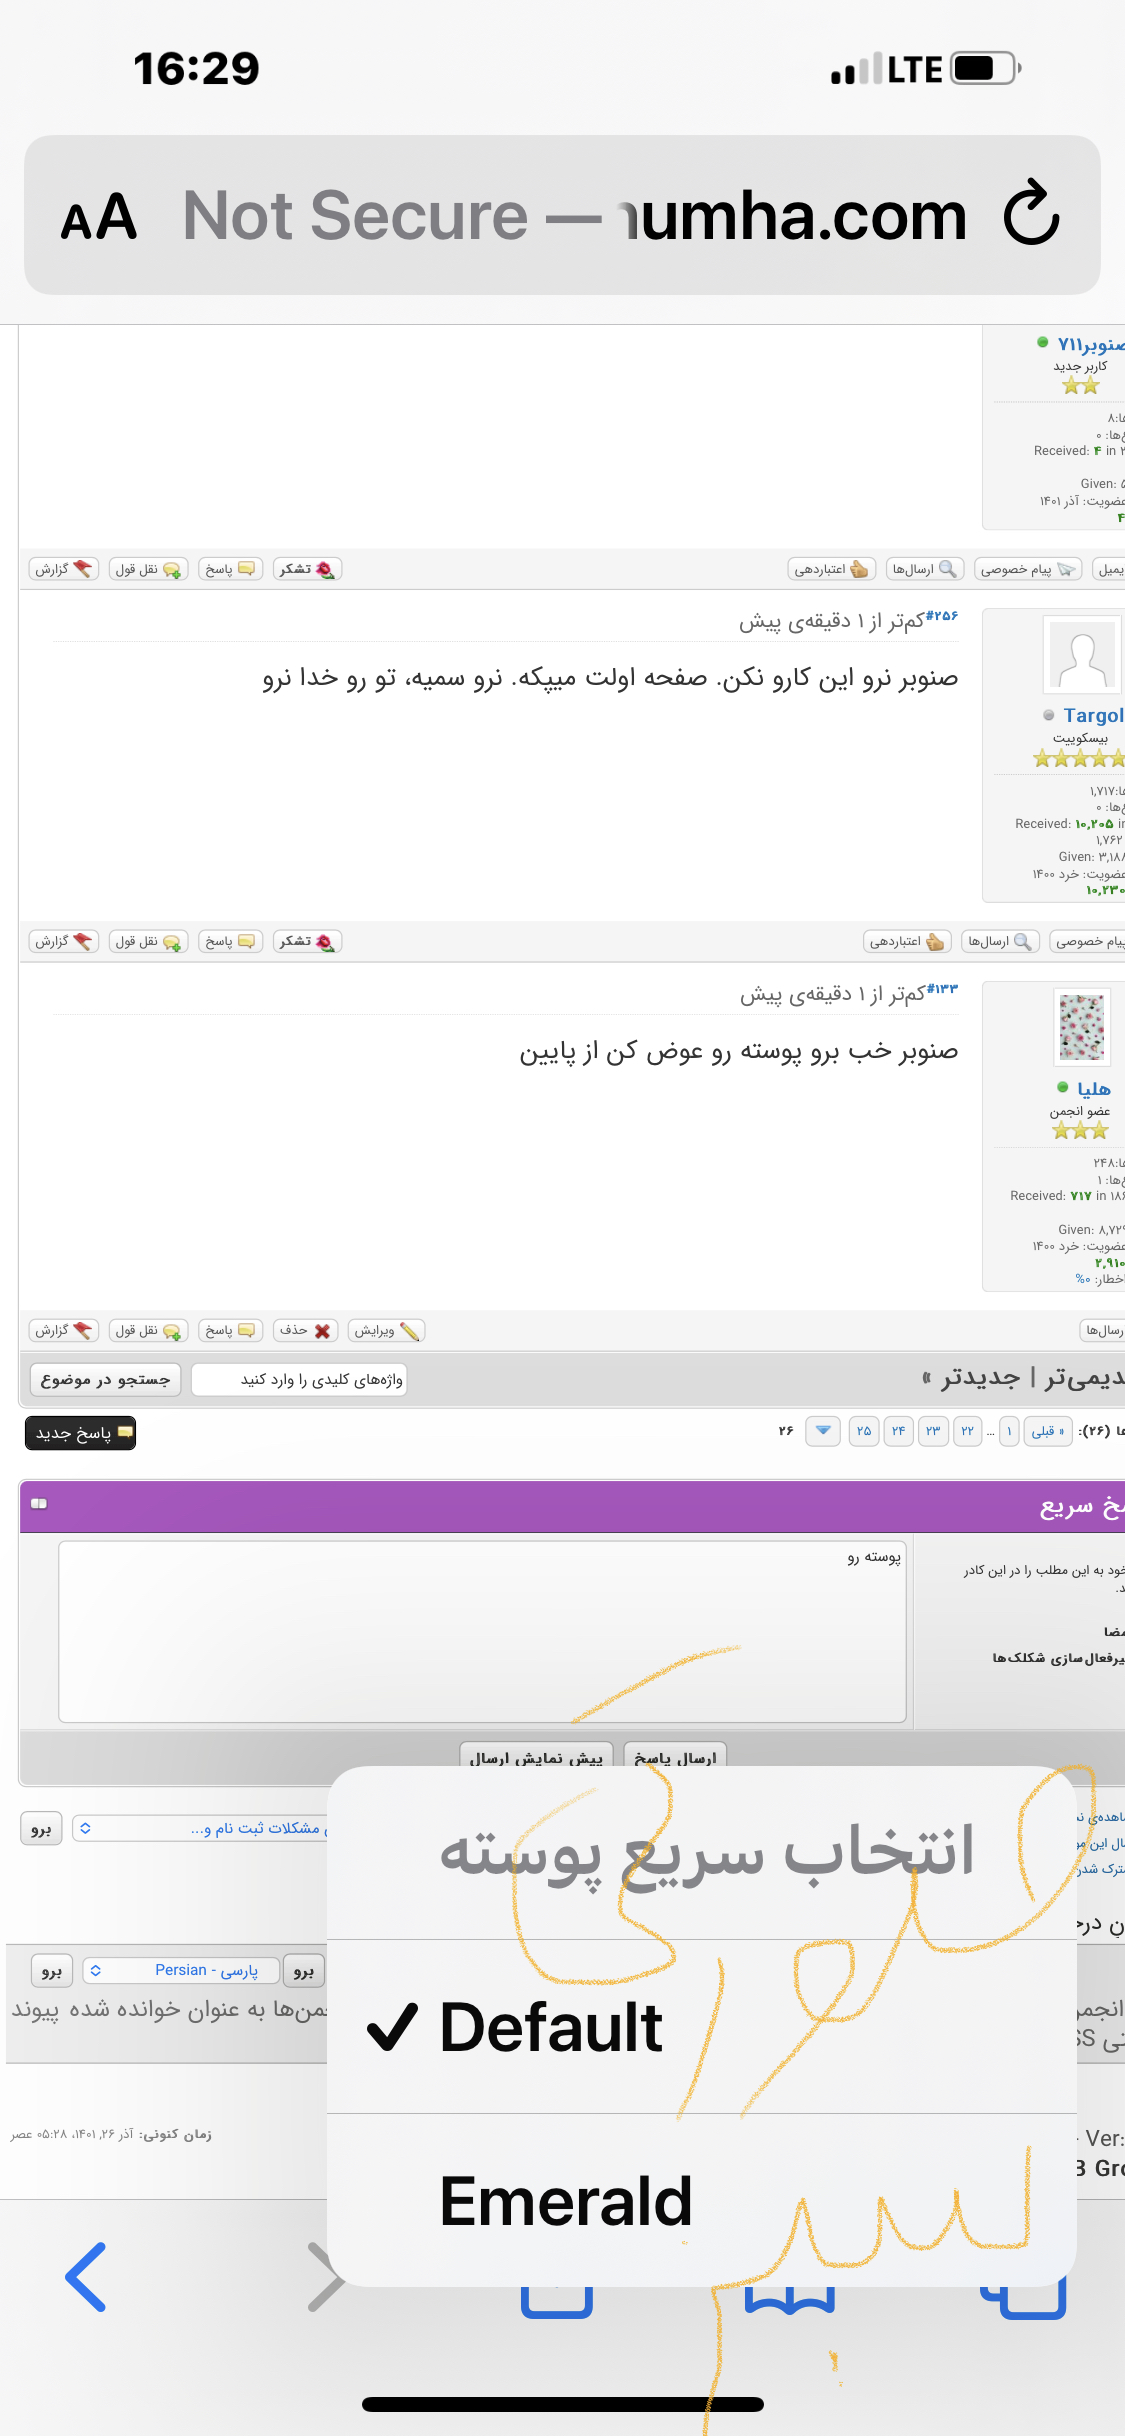The height and width of the screenshot is (2436, 1125).
Task: Go to page 23 of the thread
Action: pos(933,1431)
